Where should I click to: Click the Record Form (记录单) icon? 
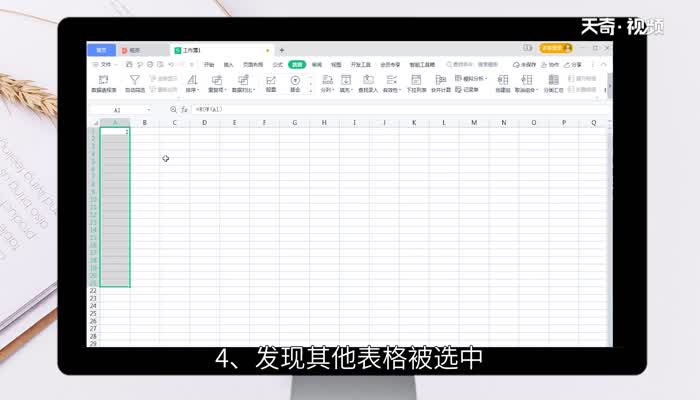click(x=458, y=90)
